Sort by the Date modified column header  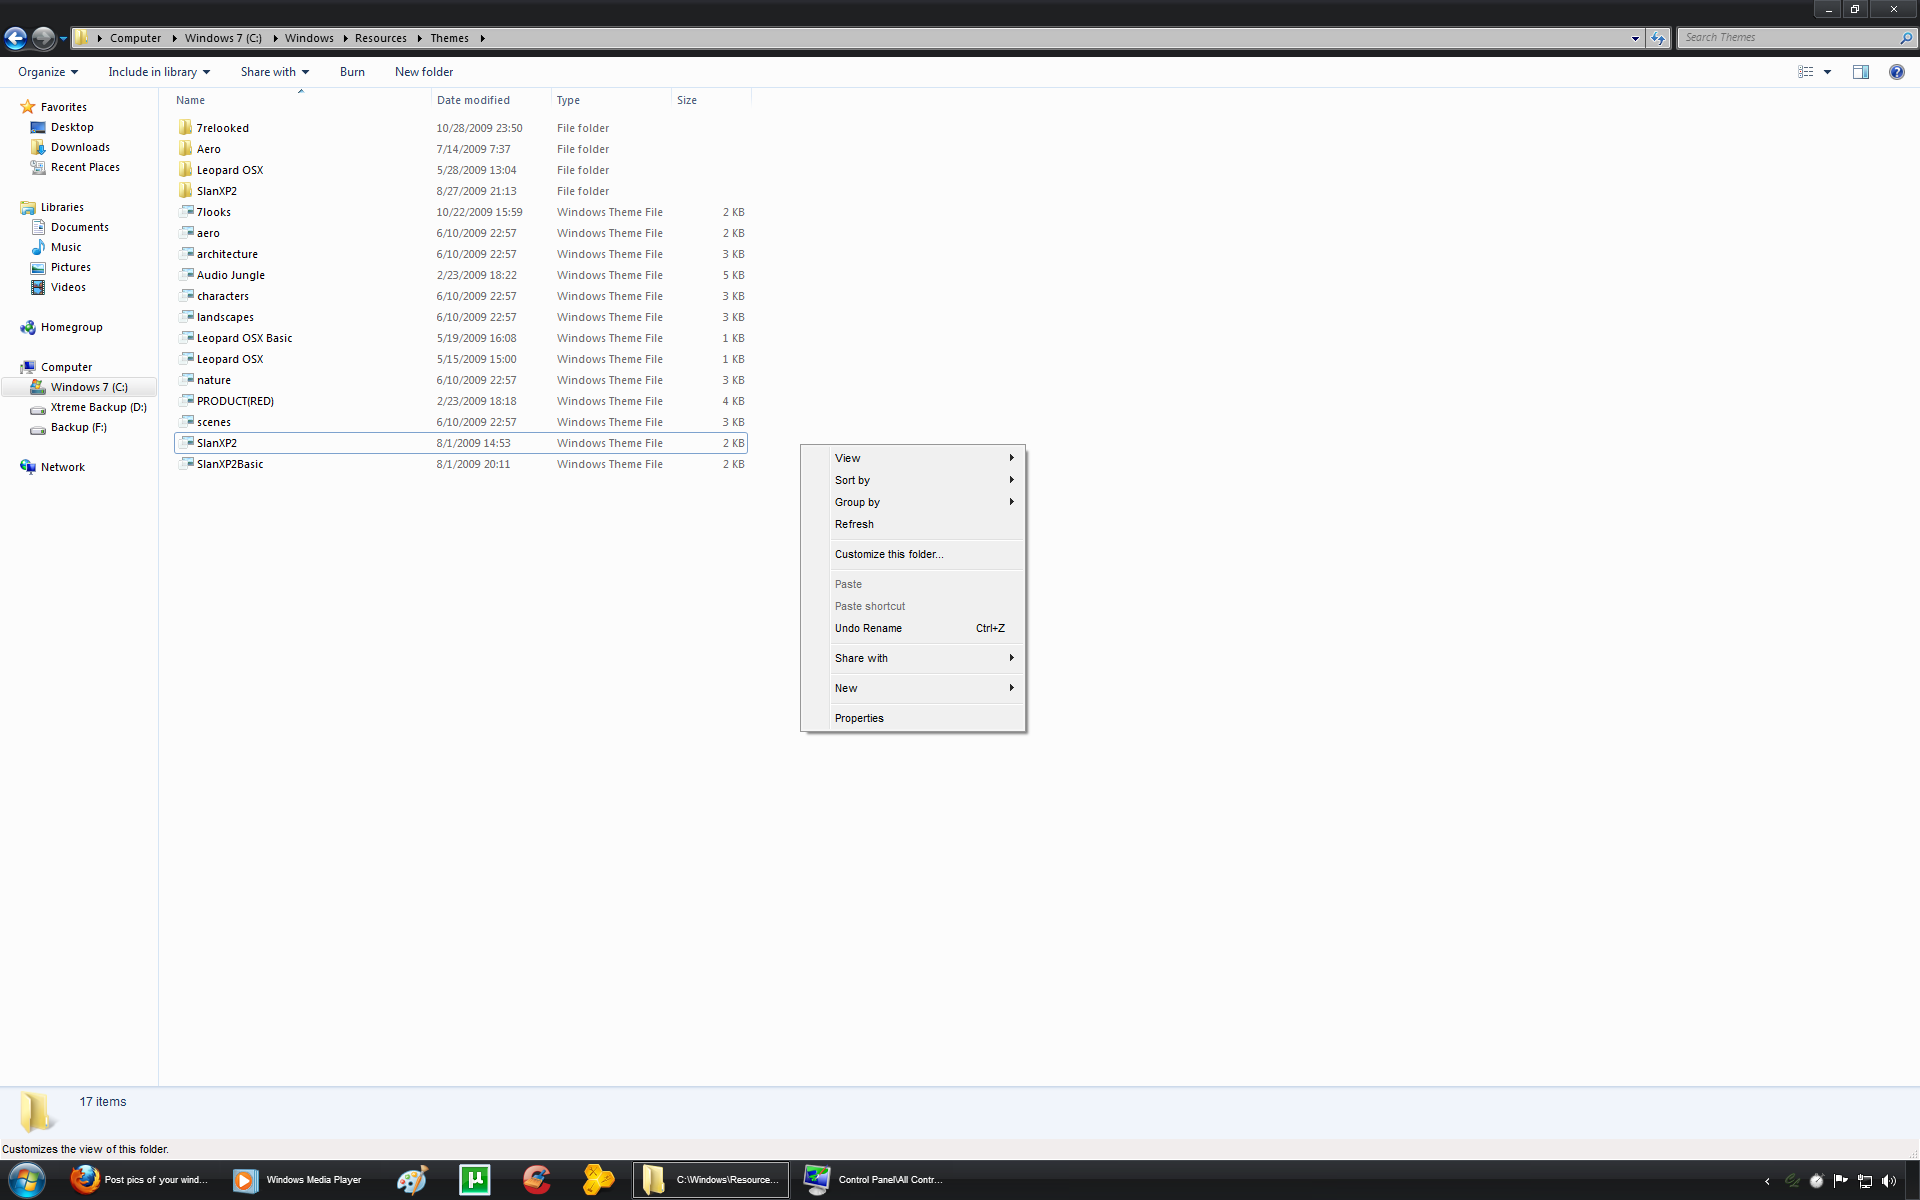pos(491,100)
